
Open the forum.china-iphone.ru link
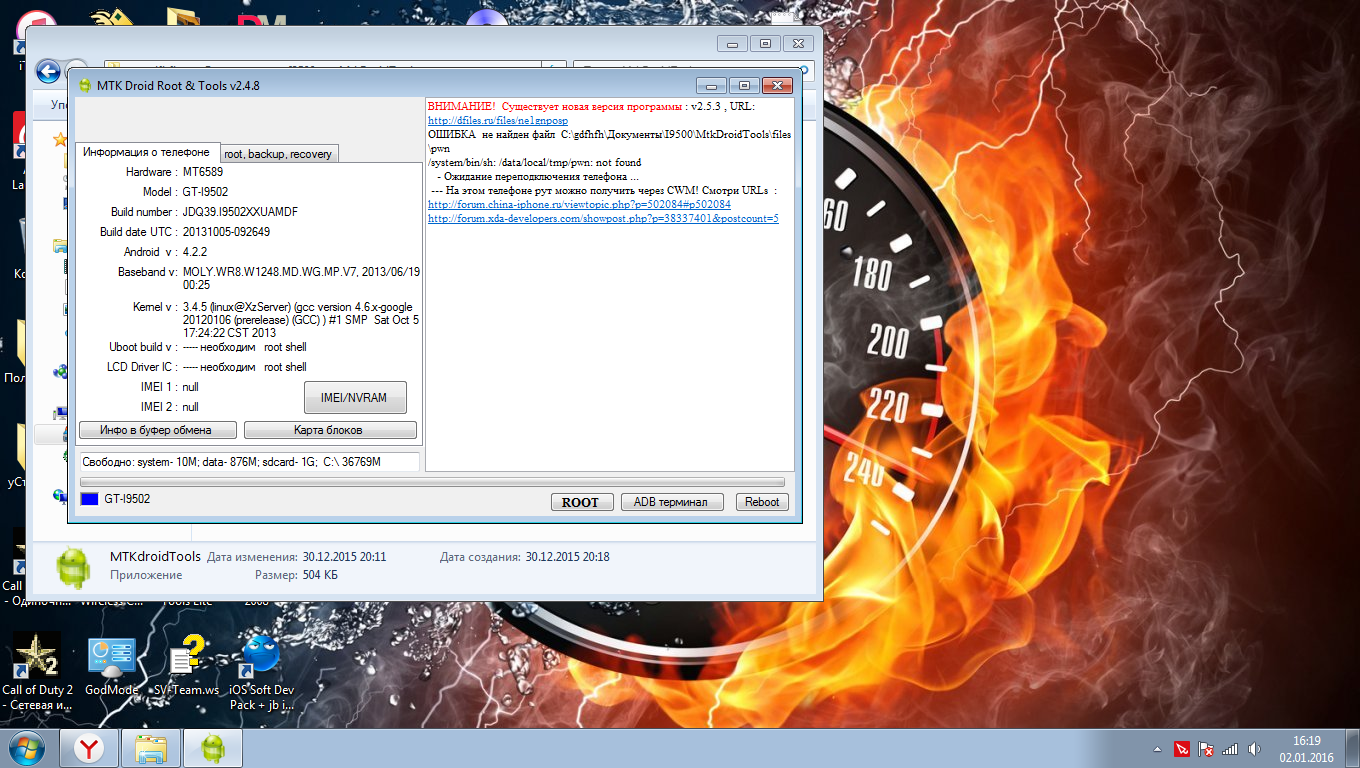[579, 204]
